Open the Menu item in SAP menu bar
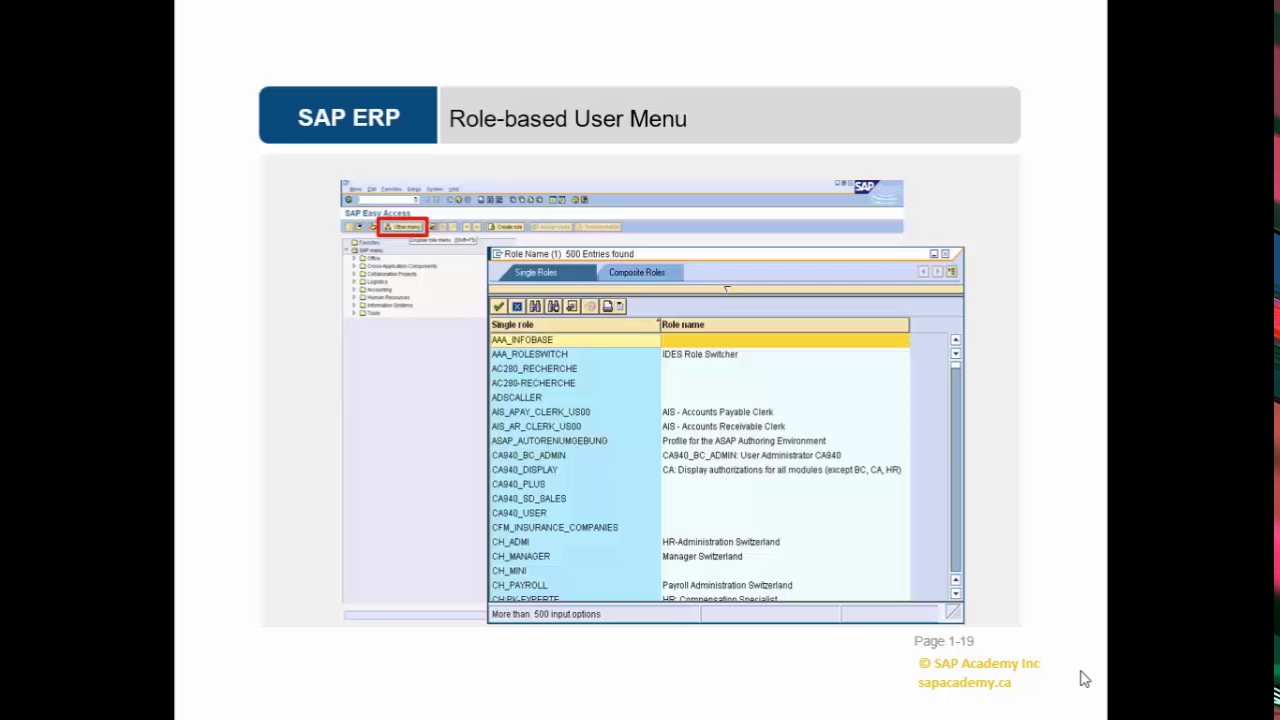 coord(356,189)
